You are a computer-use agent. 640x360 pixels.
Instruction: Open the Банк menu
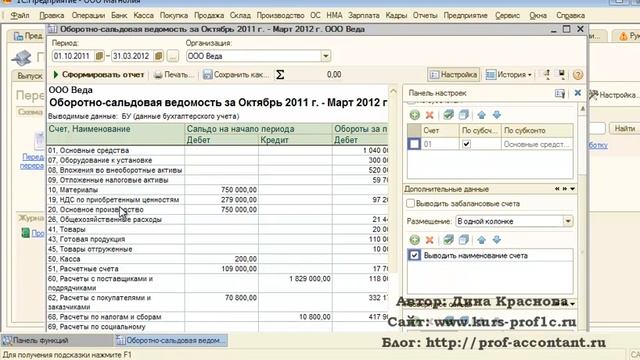click(x=119, y=16)
